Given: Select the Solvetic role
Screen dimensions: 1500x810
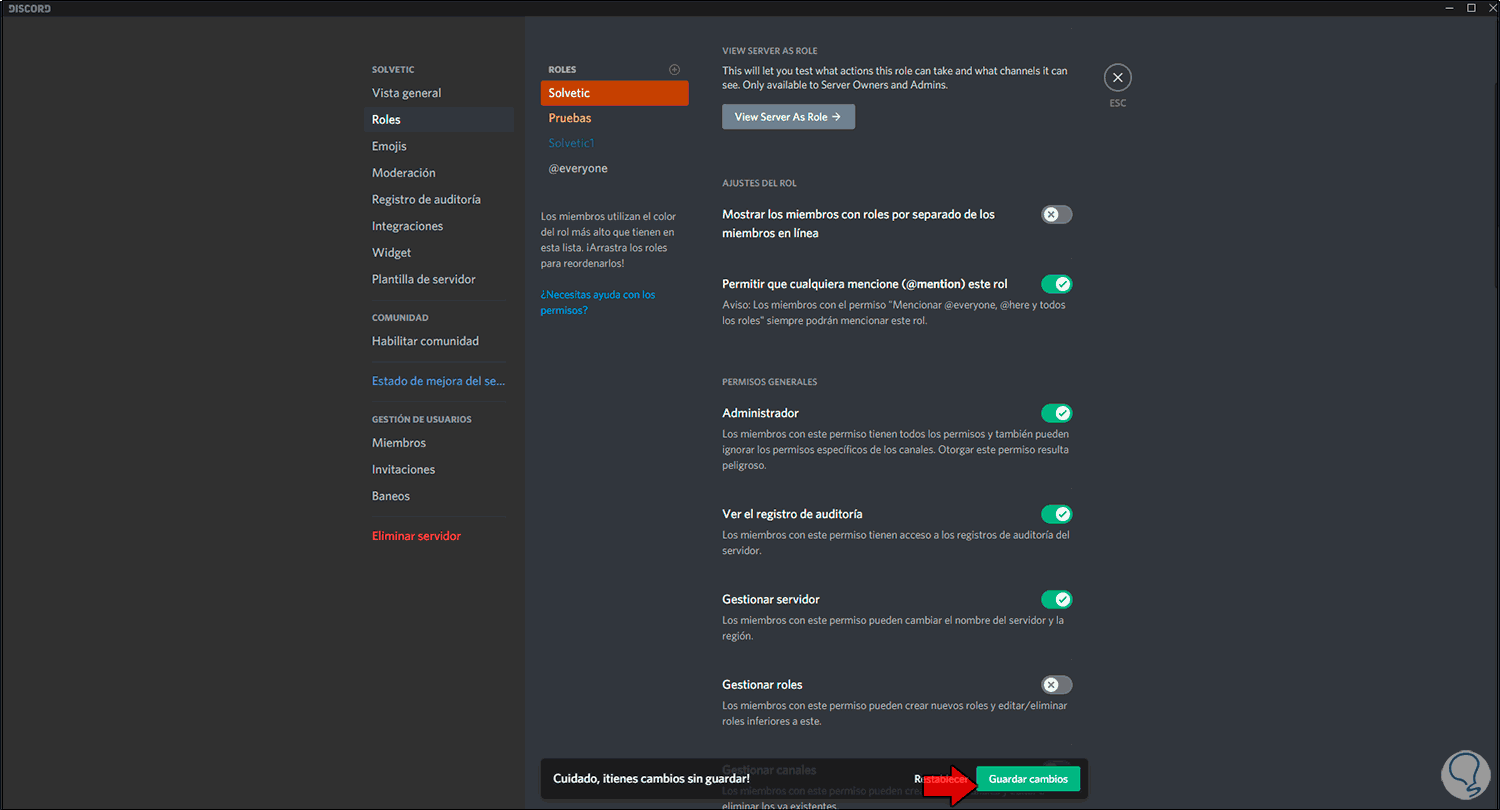Looking at the screenshot, I should tap(614, 93).
